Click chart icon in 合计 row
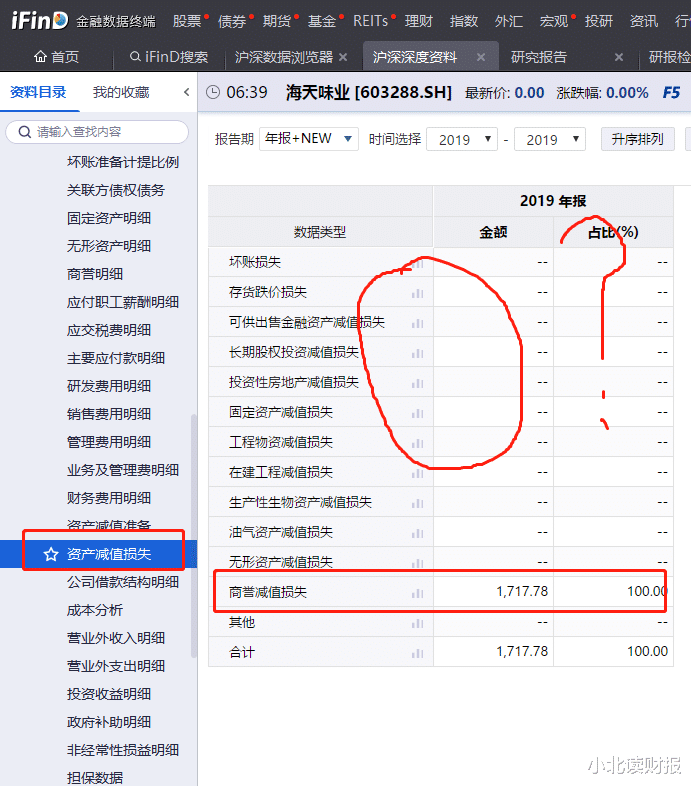The image size is (691, 786). pyautogui.click(x=418, y=654)
